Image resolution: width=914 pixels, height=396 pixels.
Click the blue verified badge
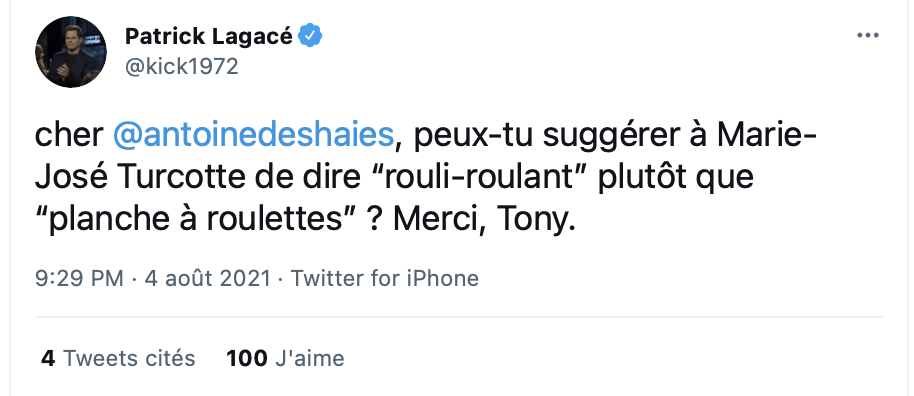310,37
